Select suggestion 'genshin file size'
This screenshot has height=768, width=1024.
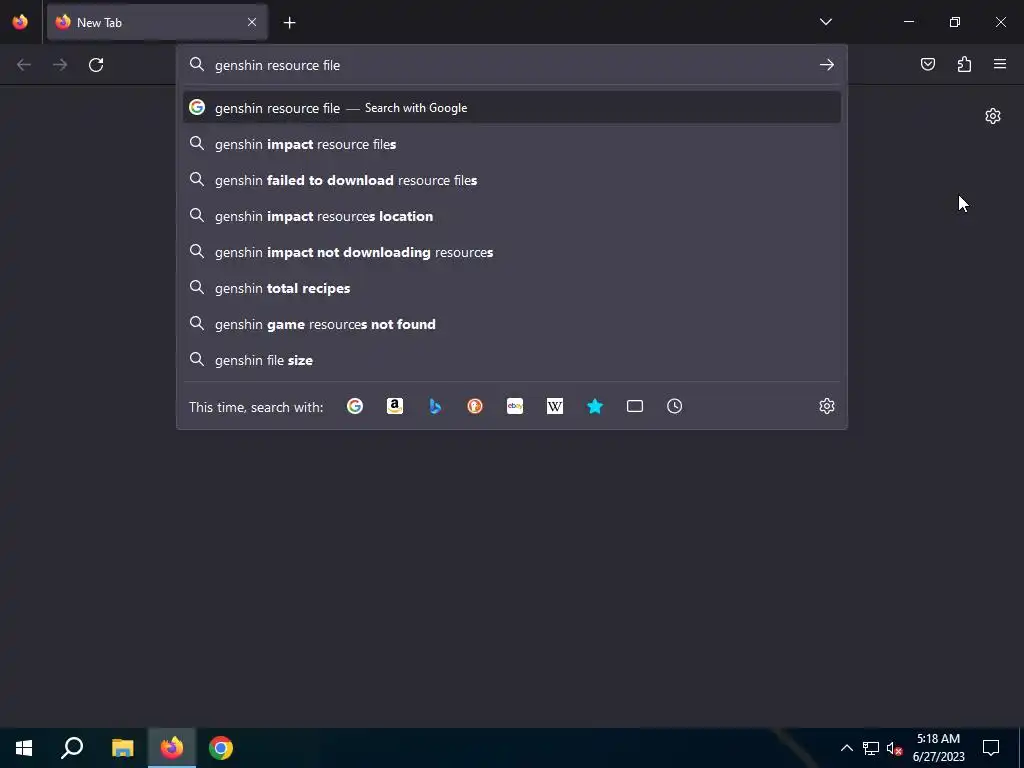[512, 360]
